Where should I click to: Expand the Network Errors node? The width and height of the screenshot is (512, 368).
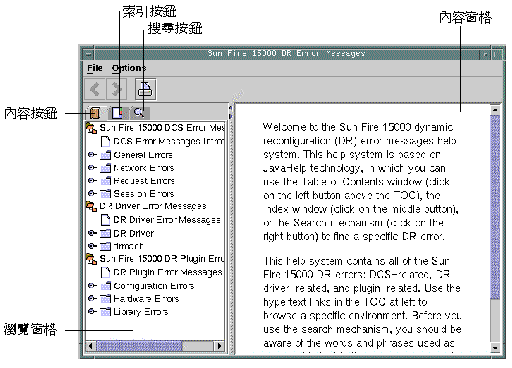pyautogui.click(x=92, y=168)
